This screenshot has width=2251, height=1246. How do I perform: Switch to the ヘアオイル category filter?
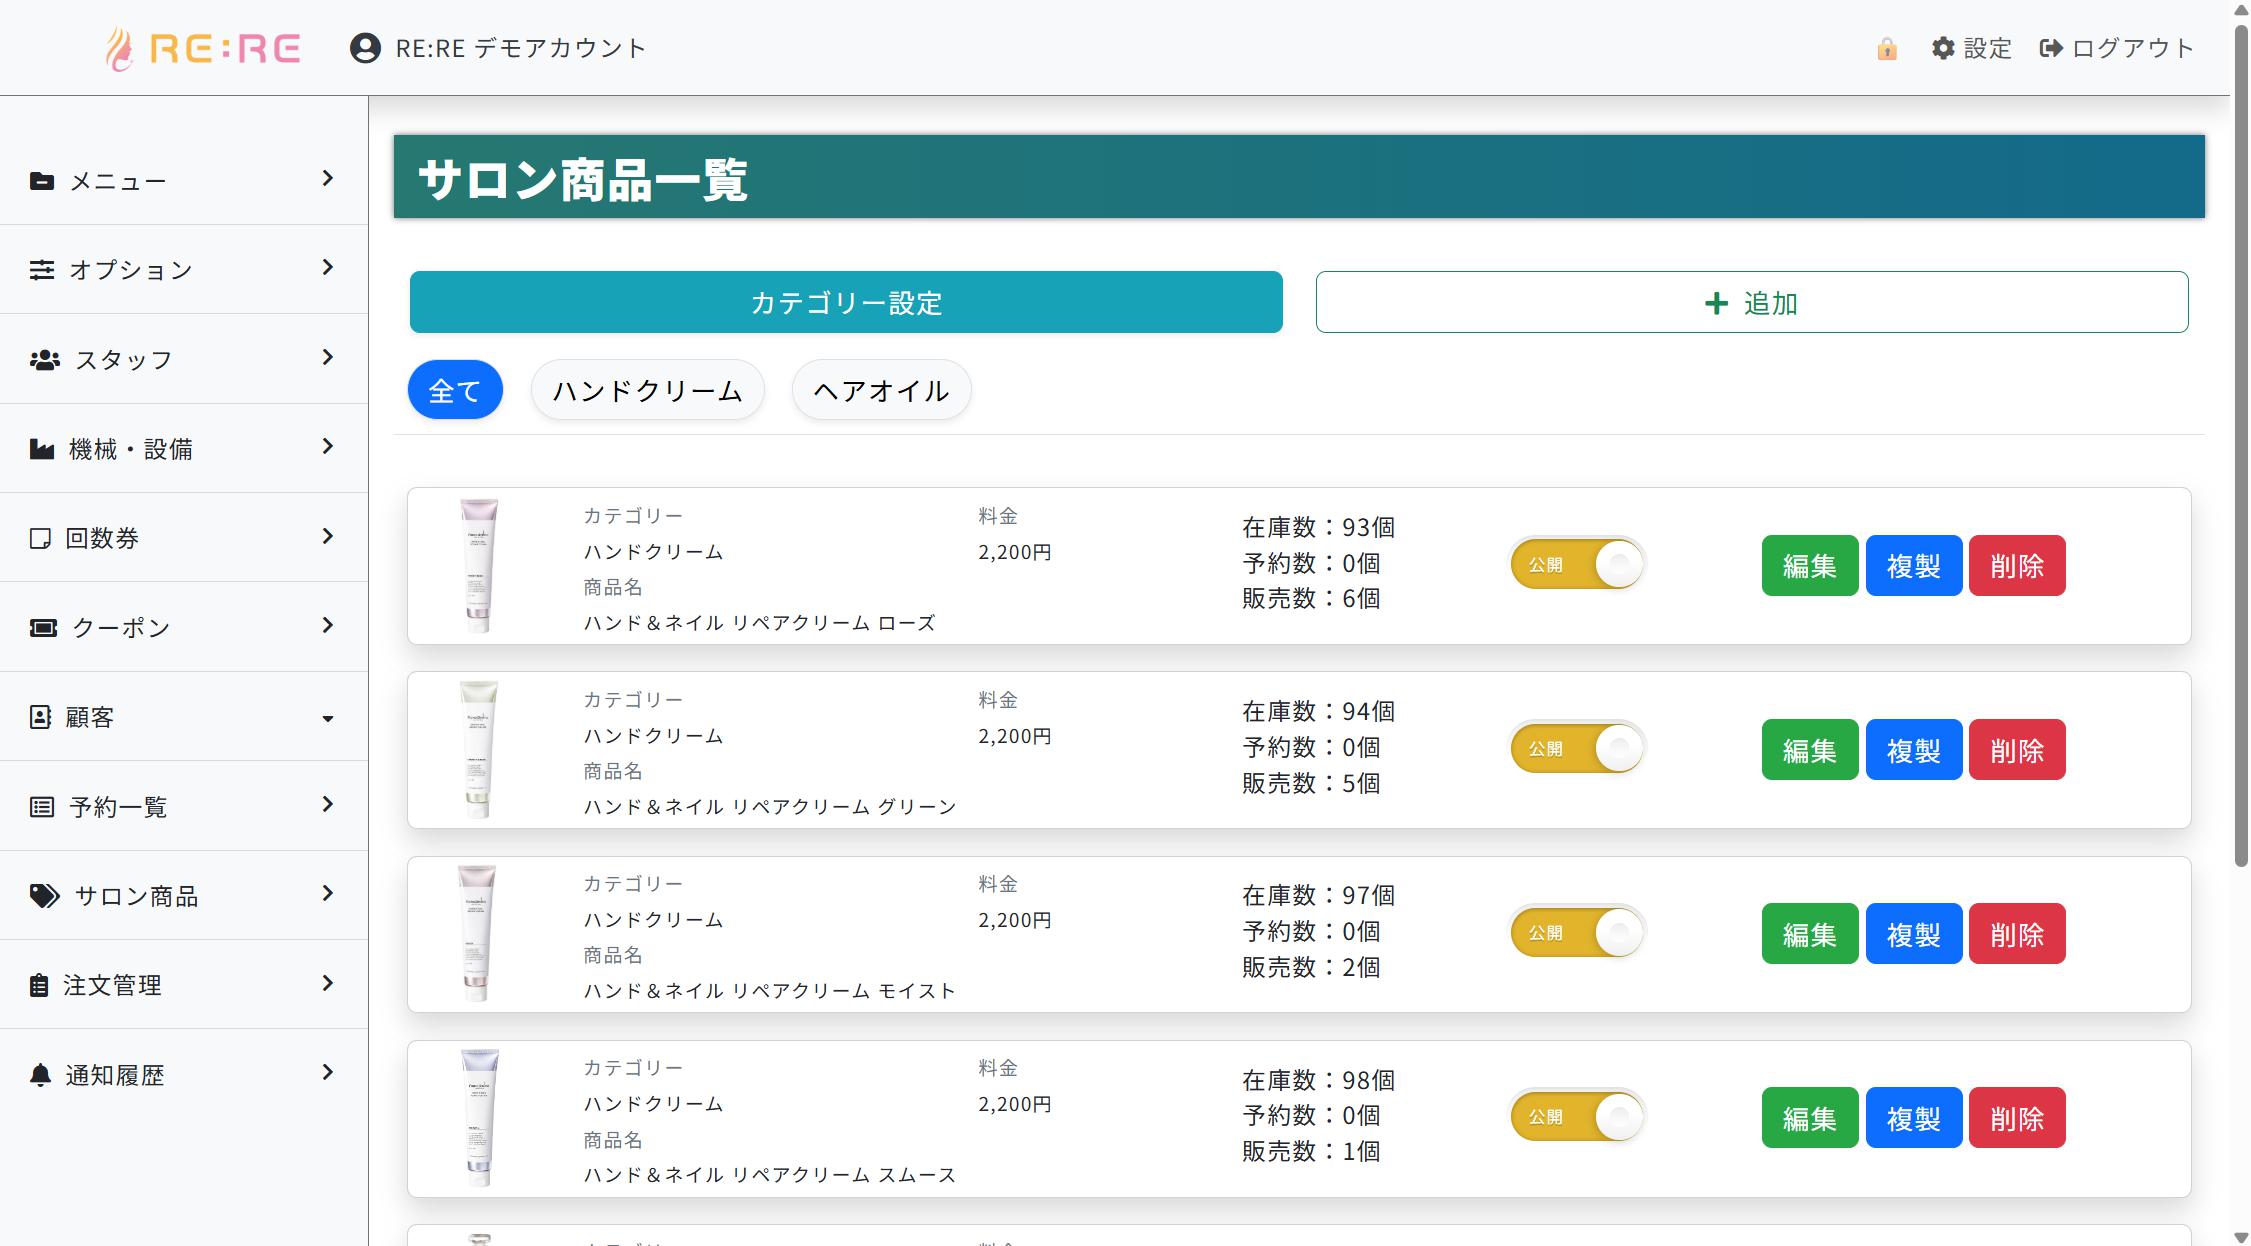pyautogui.click(x=880, y=390)
